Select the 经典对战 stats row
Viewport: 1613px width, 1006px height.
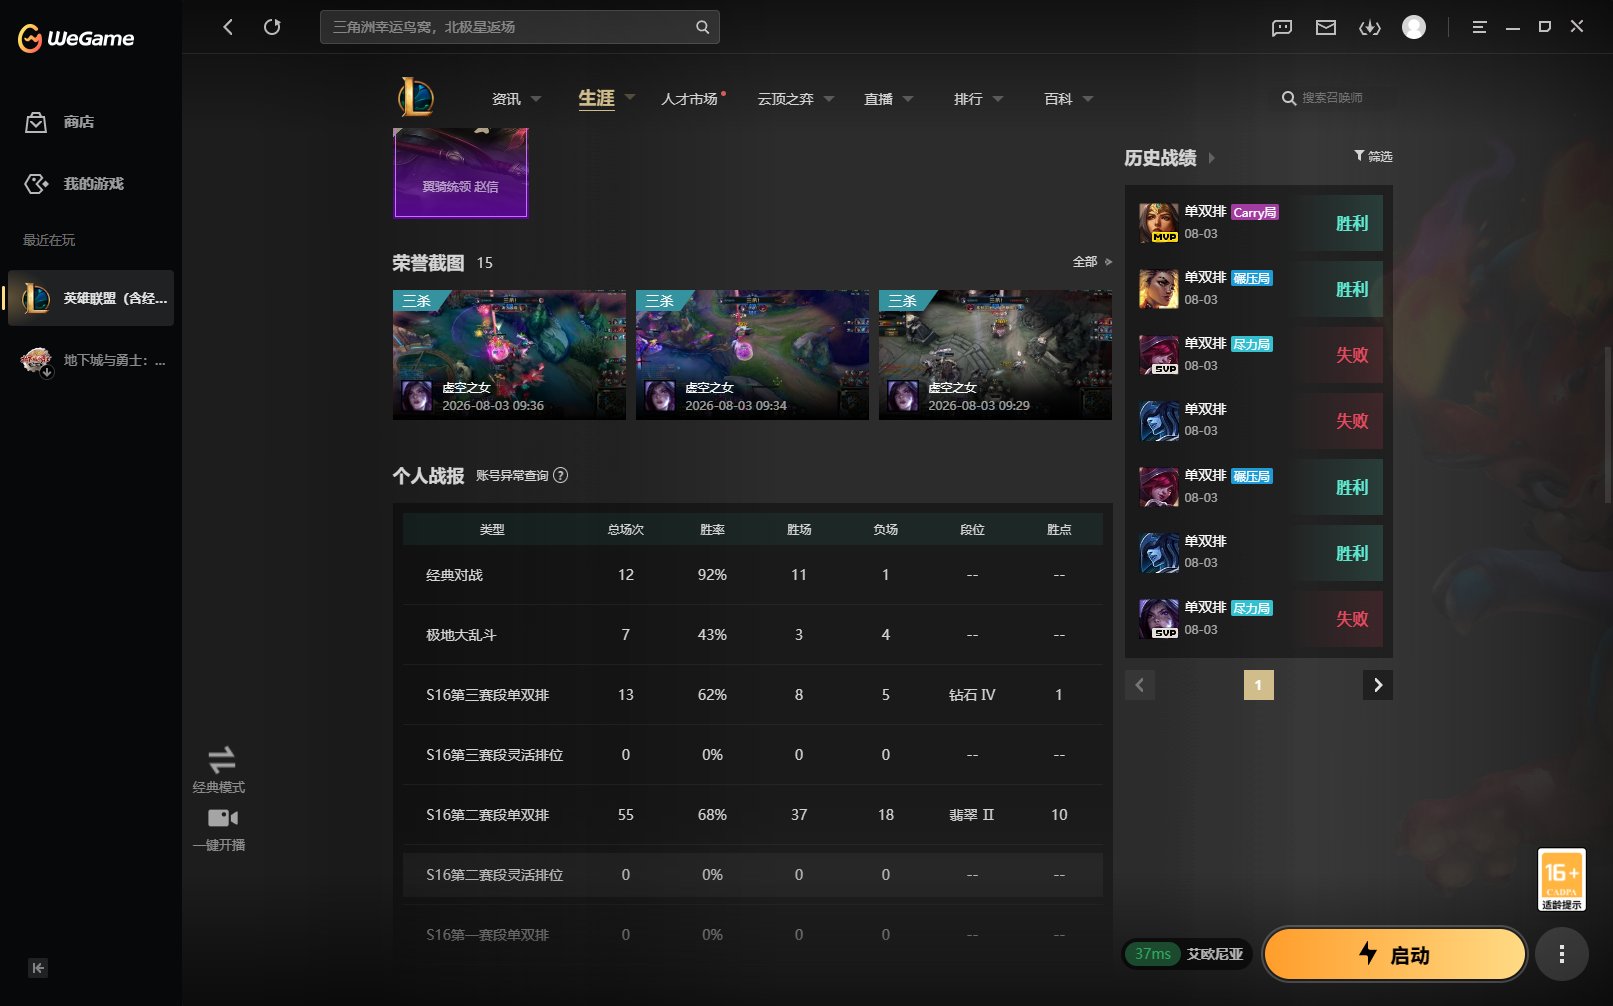coord(753,575)
